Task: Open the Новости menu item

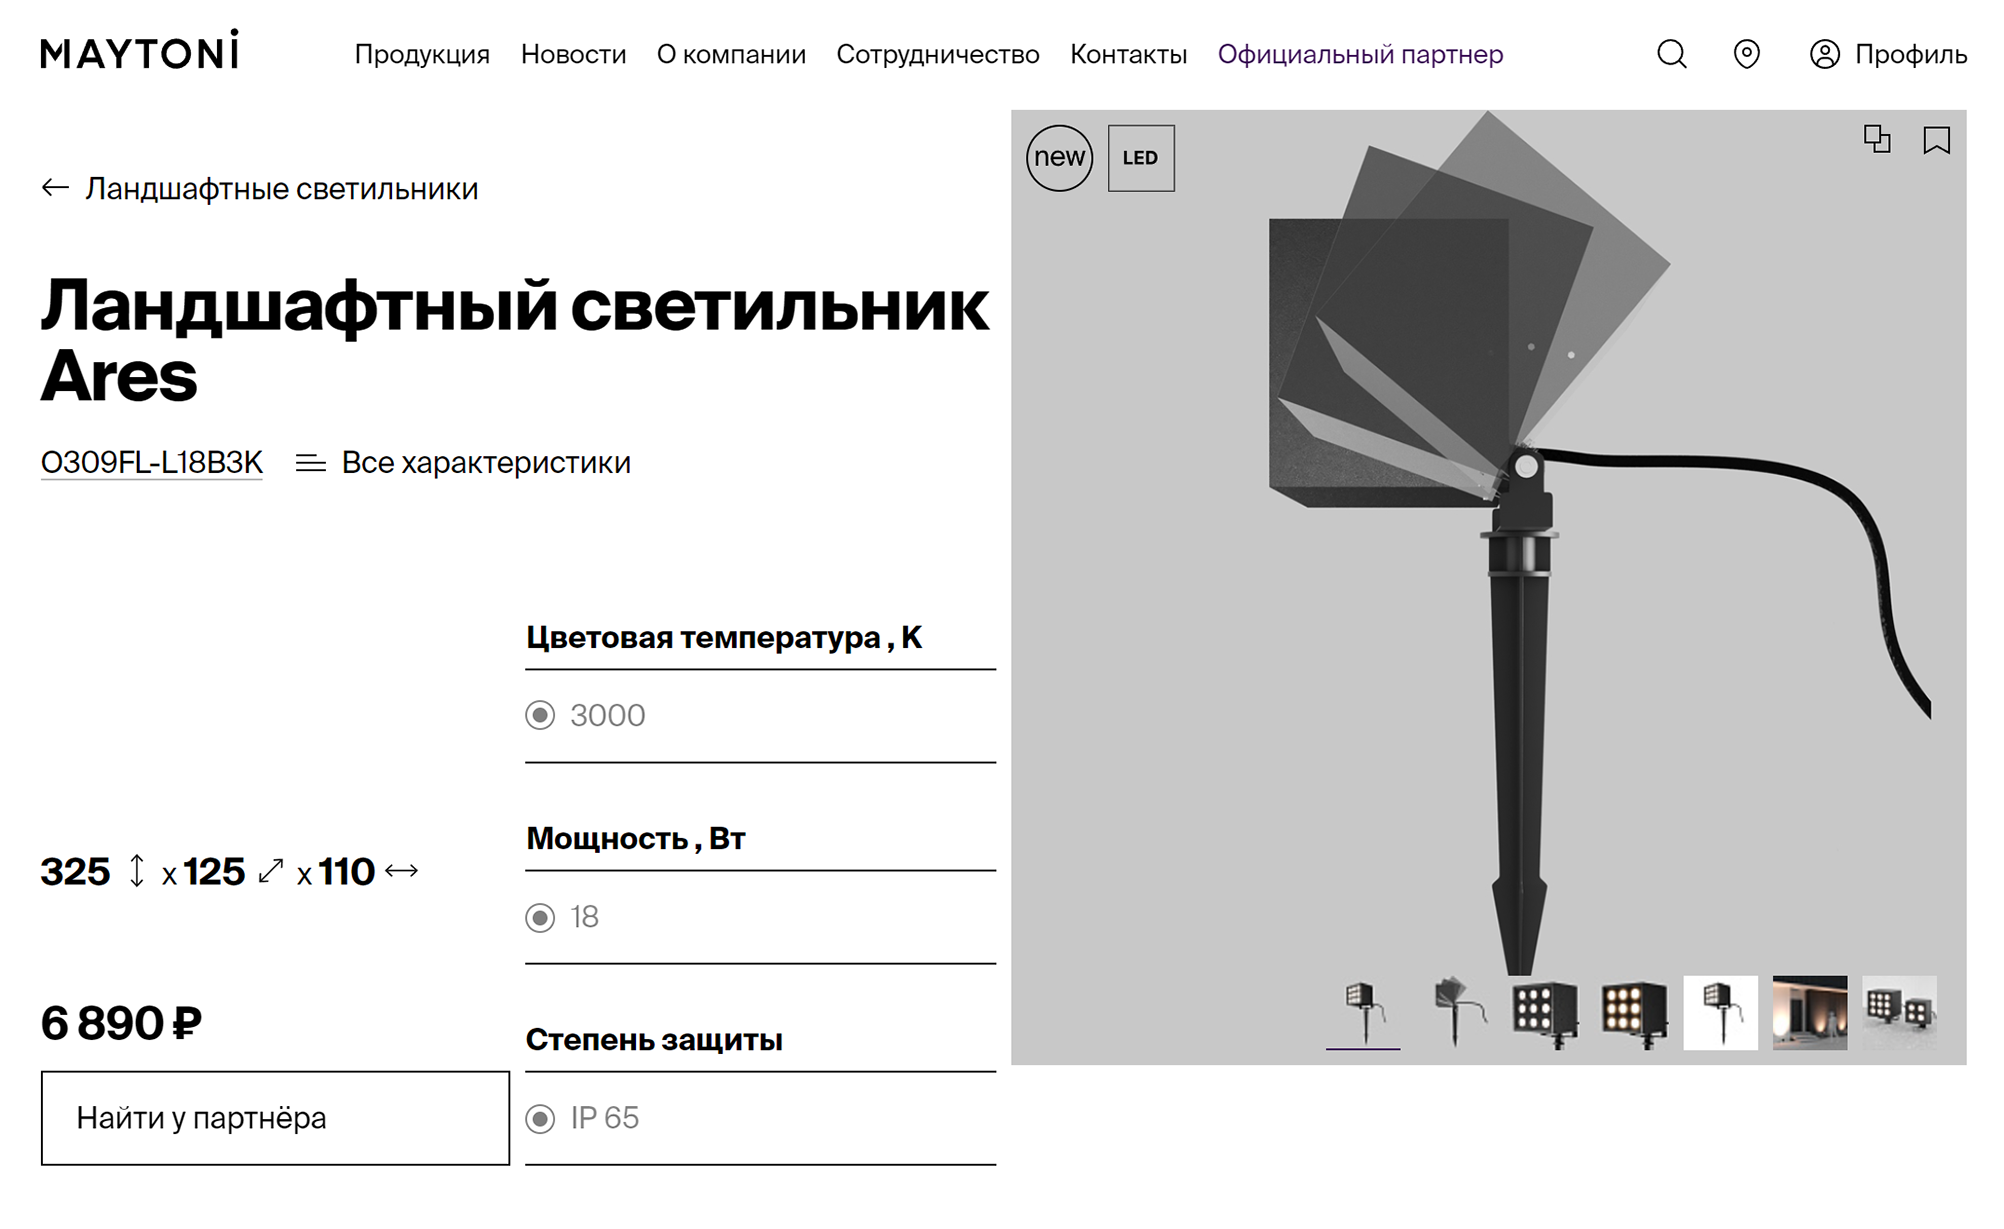Action: coord(574,54)
